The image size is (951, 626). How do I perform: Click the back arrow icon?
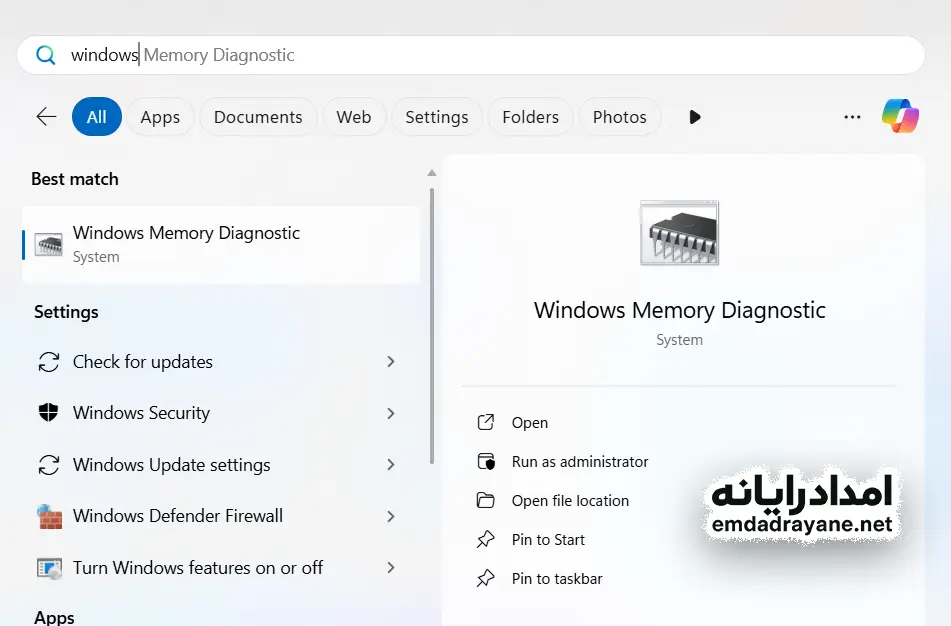[x=45, y=116]
